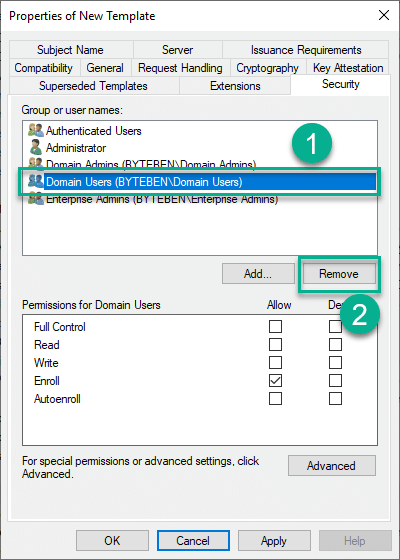Click the Add... button
Image resolution: width=400 pixels, height=560 pixels.
(x=258, y=274)
